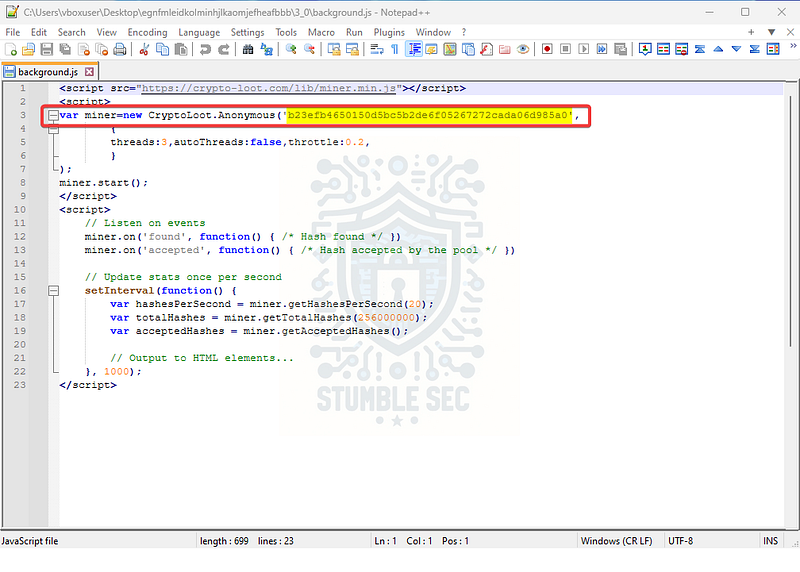Image resolution: width=800 pixels, height=572 pixels.
Task: Open the Function List icon
Action: [x=487, y=49]
